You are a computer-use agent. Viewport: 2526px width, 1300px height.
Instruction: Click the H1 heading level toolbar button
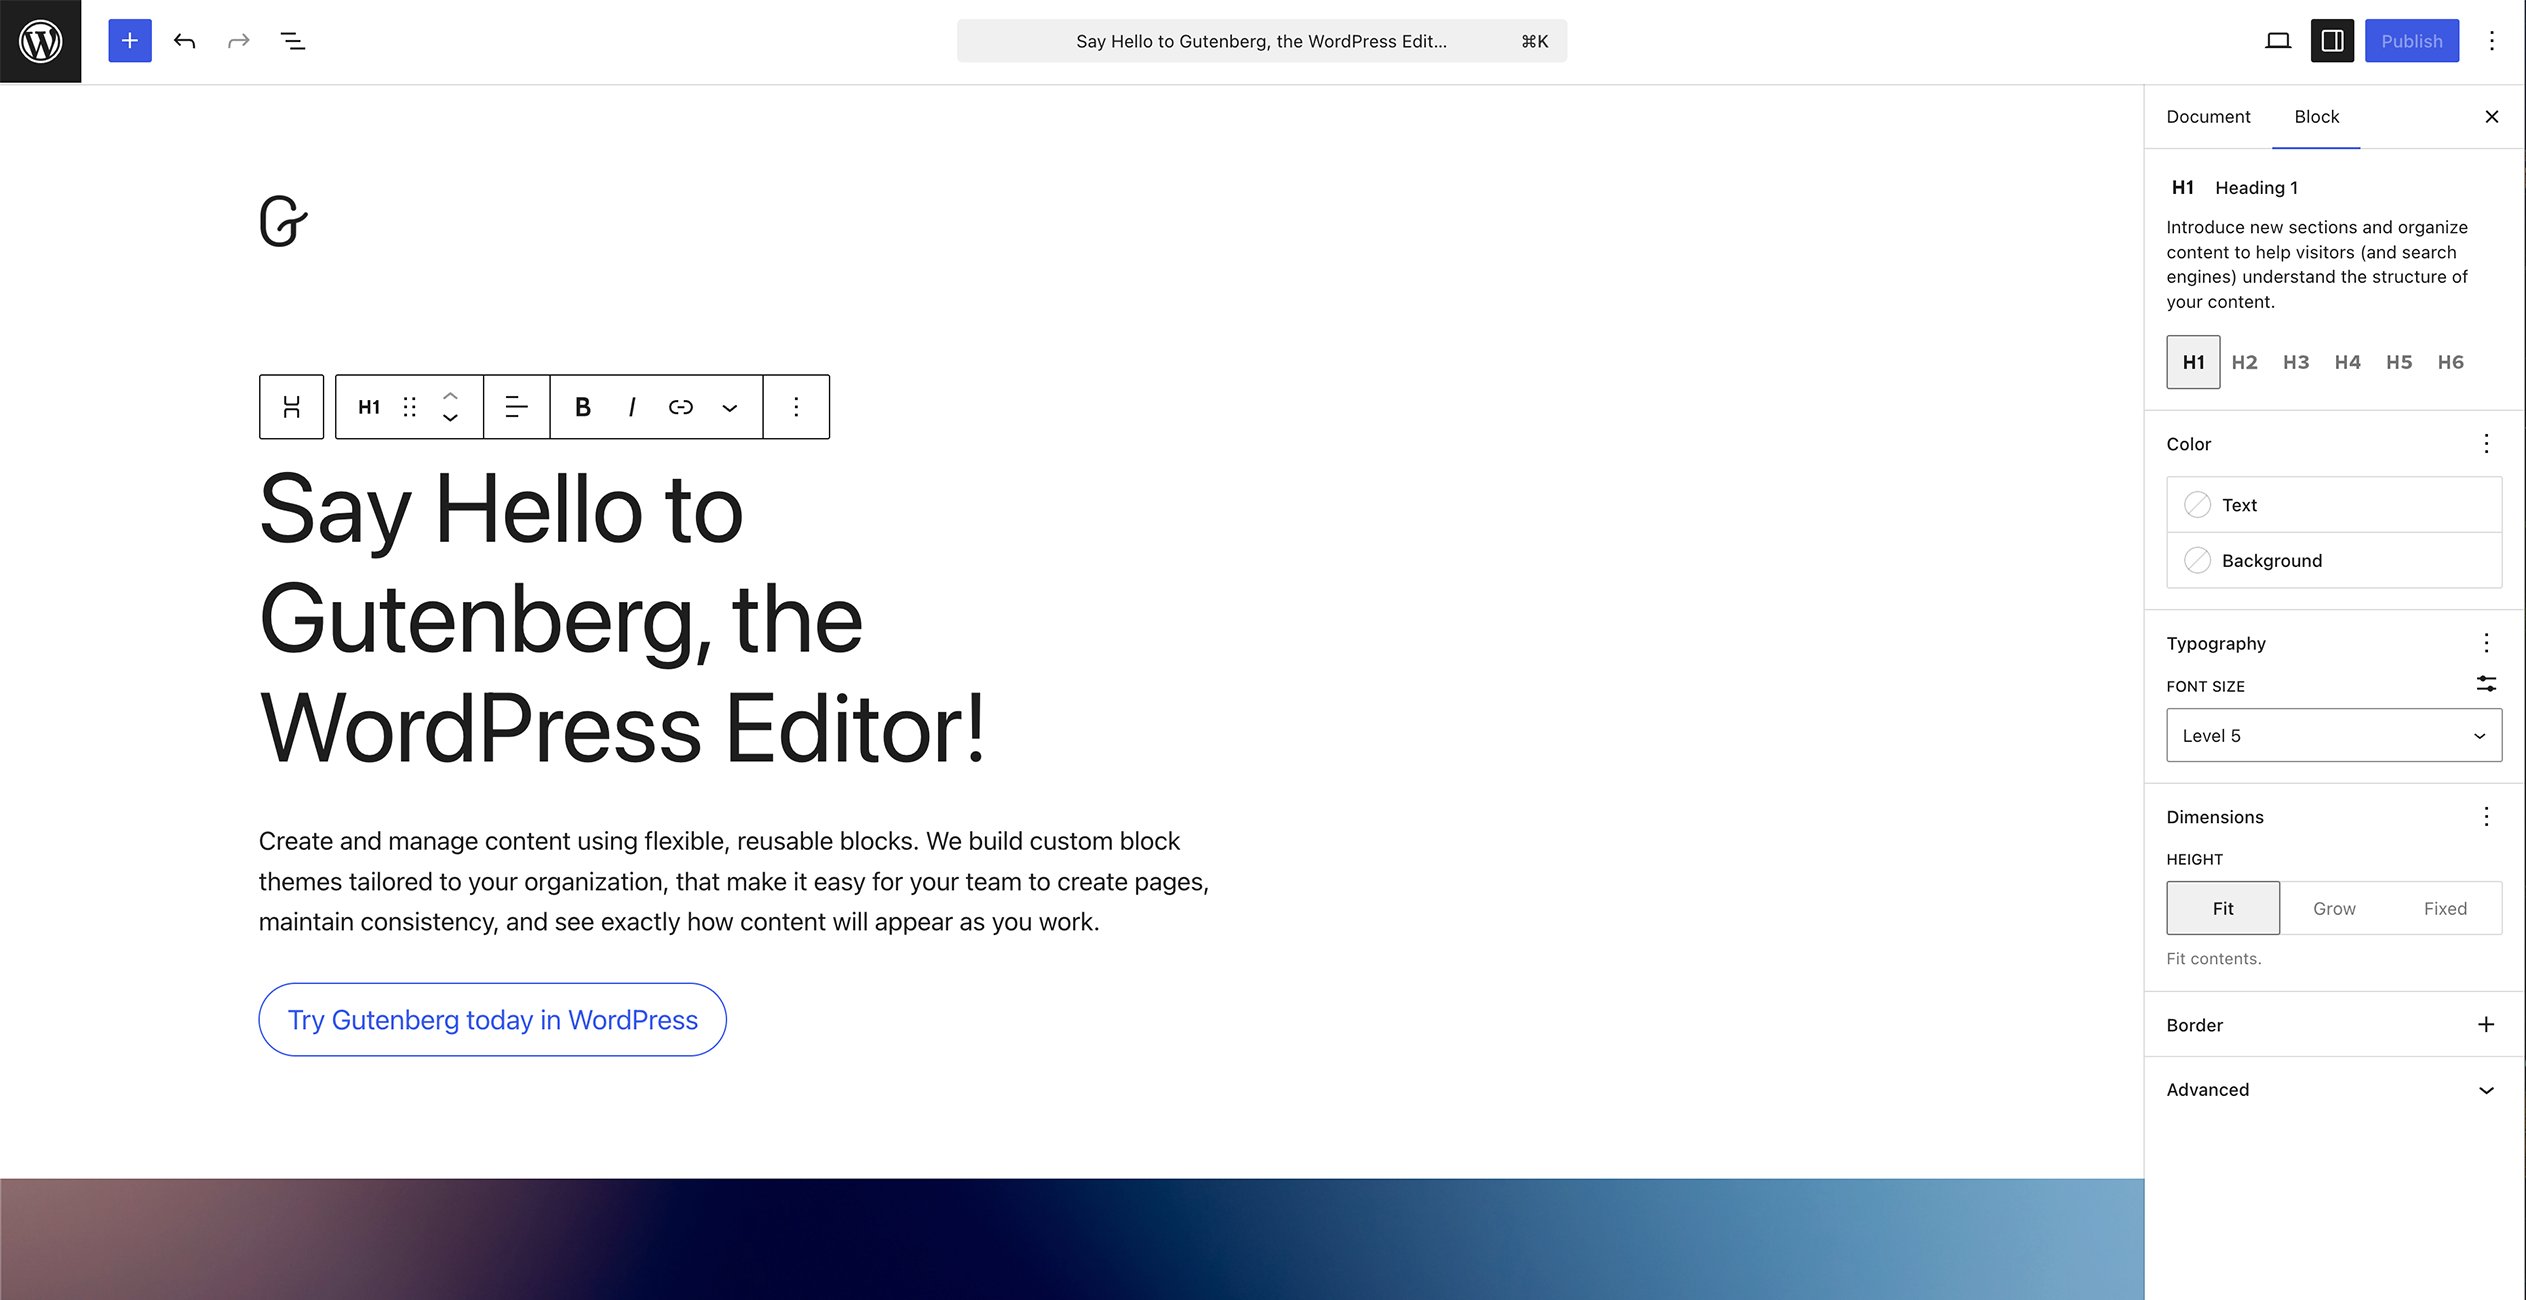click(x=369, y=407)
